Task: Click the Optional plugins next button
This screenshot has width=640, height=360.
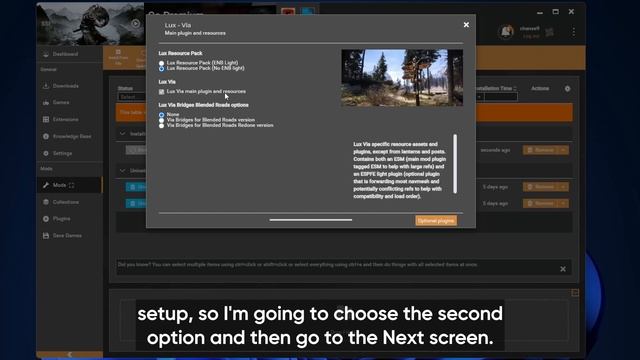Action: [x=436, y=221]
